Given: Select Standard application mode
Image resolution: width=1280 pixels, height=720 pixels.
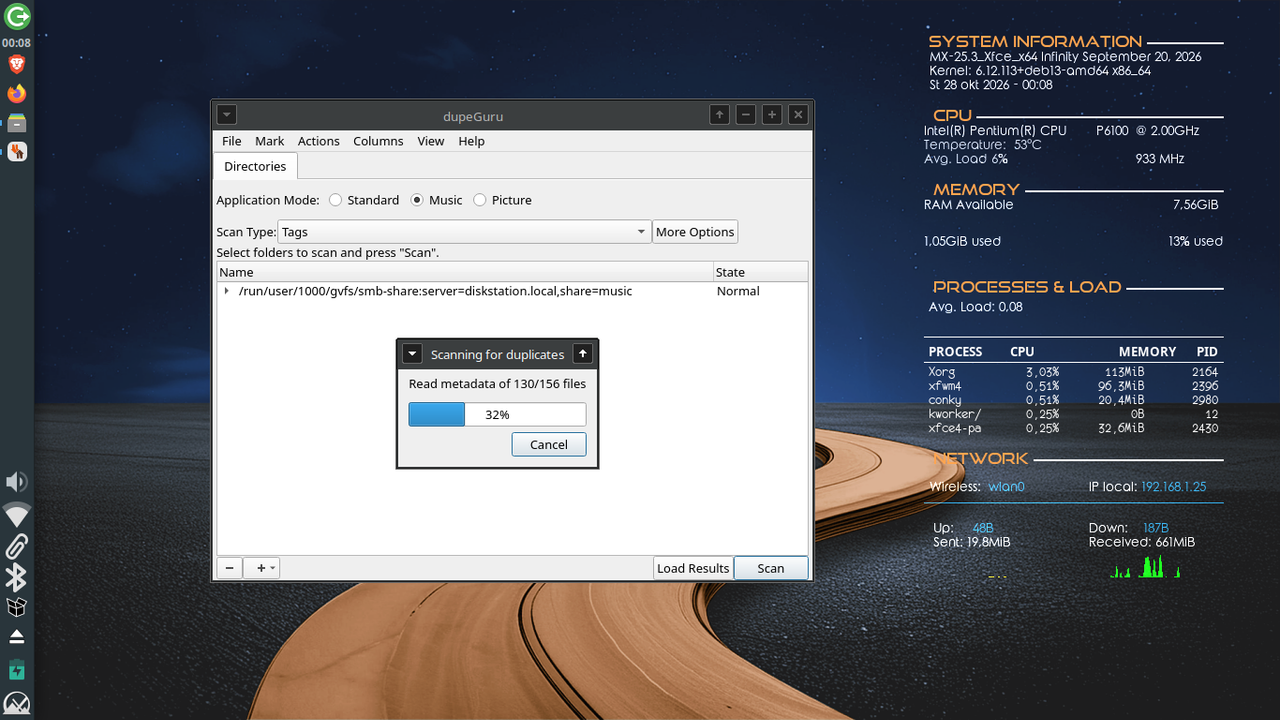Looking at the screenshot, I should [x=364, y=200].
